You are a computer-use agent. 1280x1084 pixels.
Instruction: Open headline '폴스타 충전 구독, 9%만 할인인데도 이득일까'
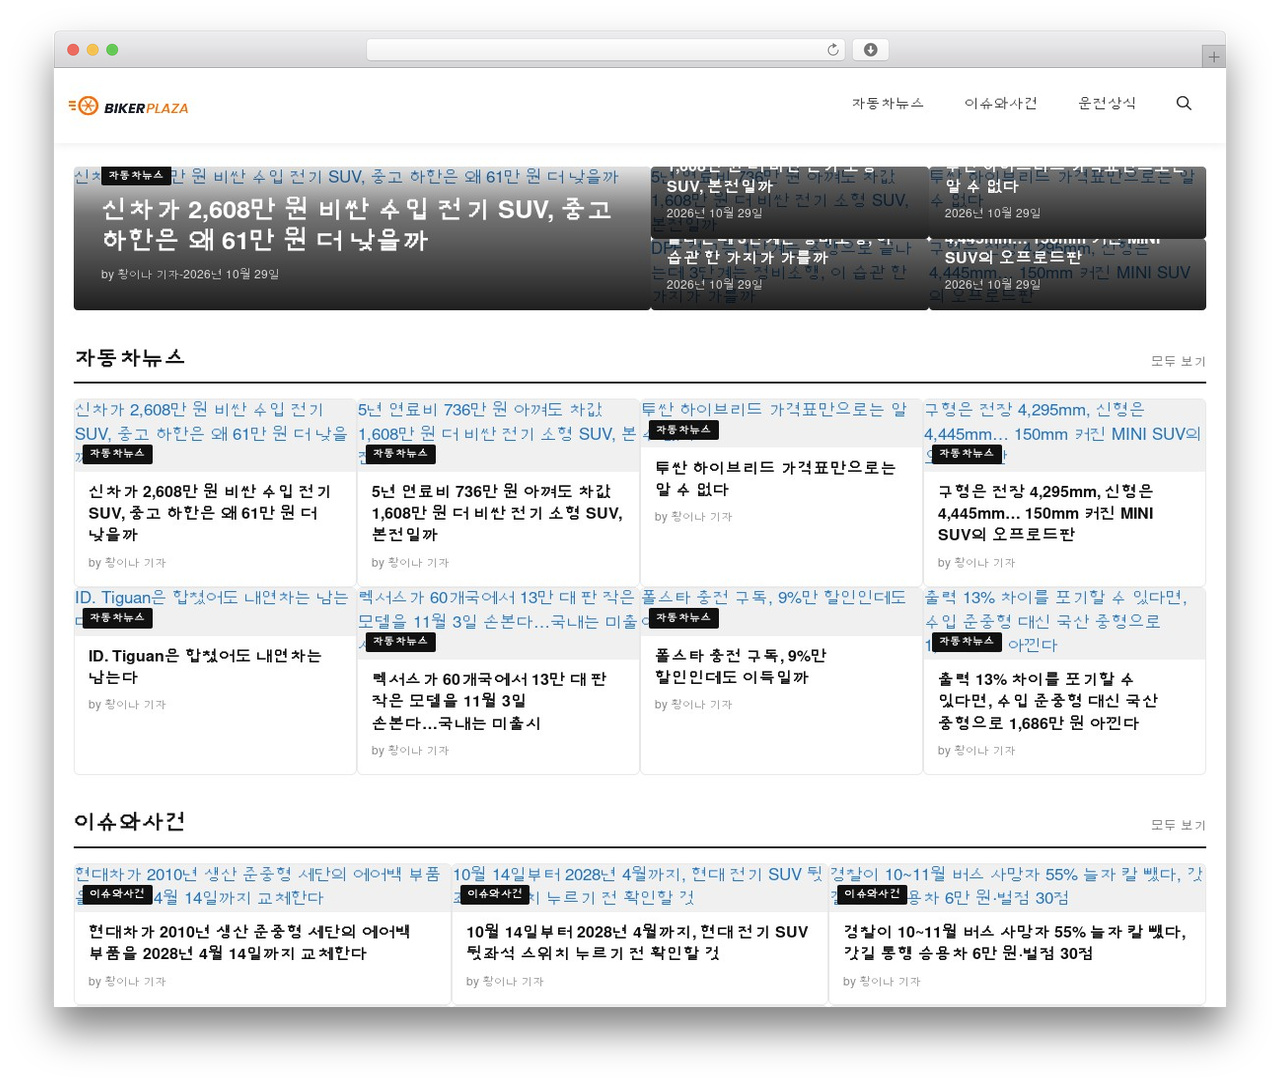(x=741, y=667)
